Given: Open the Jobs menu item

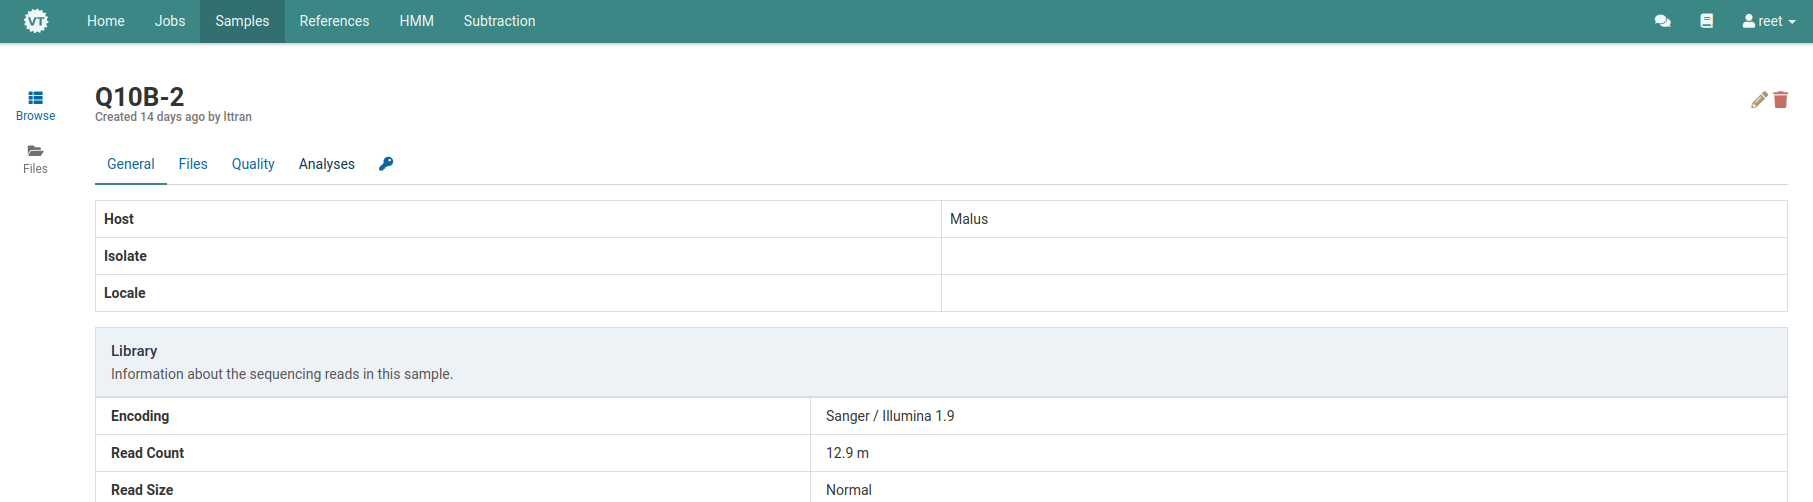Looking at the screenshot, I should tap(170, 21).
